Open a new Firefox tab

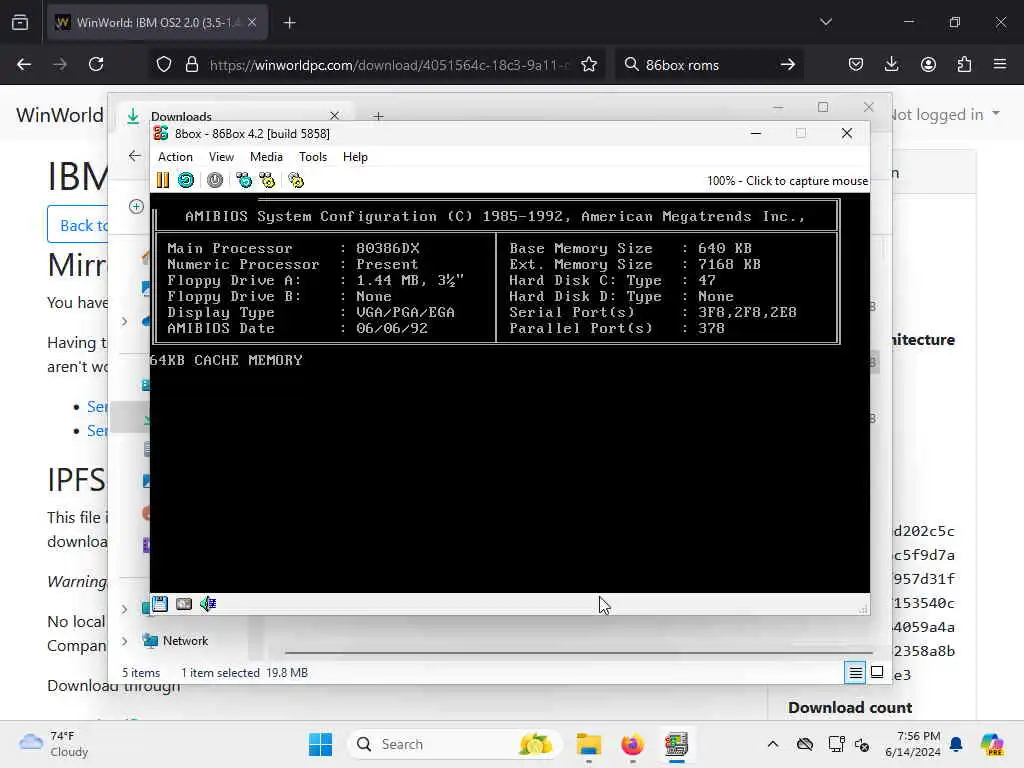point(289,23)
